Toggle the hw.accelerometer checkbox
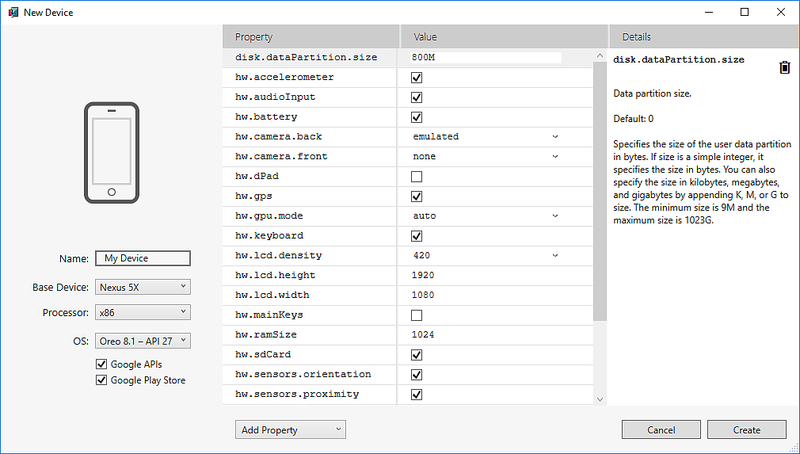This screenshot has width=800, height=454. coord(417,77)
